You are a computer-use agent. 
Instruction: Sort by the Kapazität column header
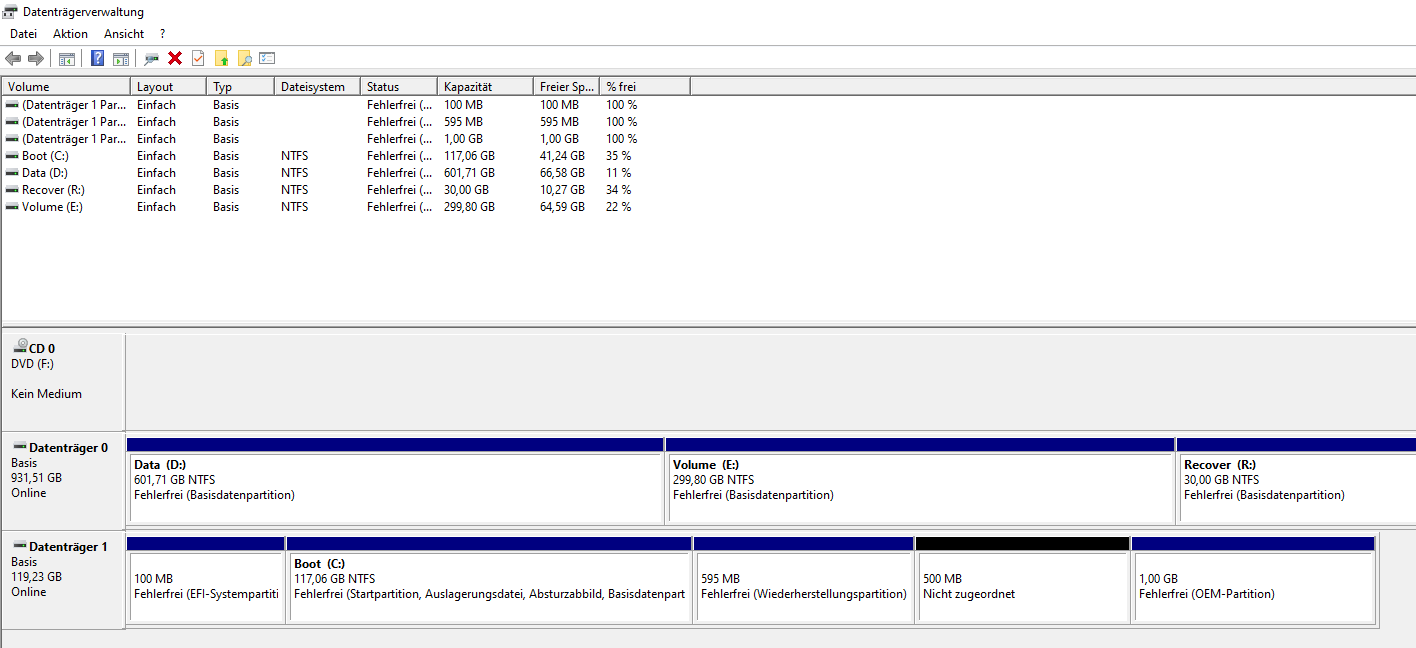click(485, 87)
